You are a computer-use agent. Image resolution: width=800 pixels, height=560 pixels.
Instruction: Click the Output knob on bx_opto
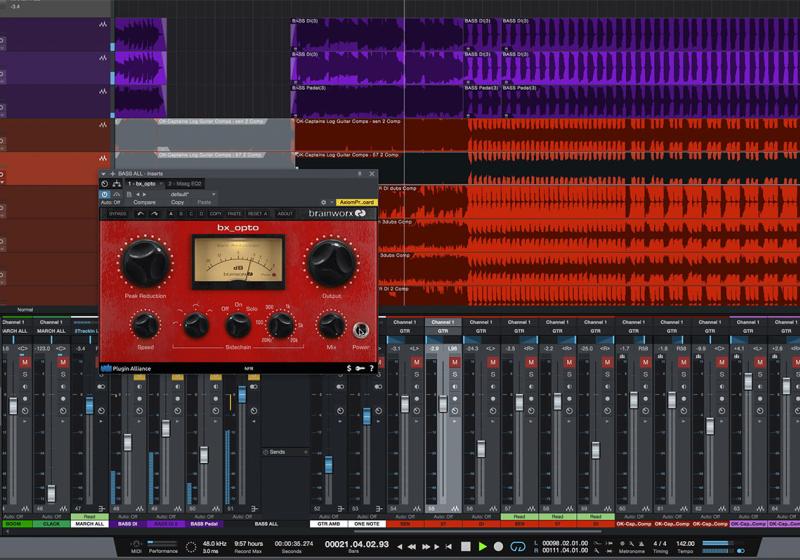click(331, 263)
